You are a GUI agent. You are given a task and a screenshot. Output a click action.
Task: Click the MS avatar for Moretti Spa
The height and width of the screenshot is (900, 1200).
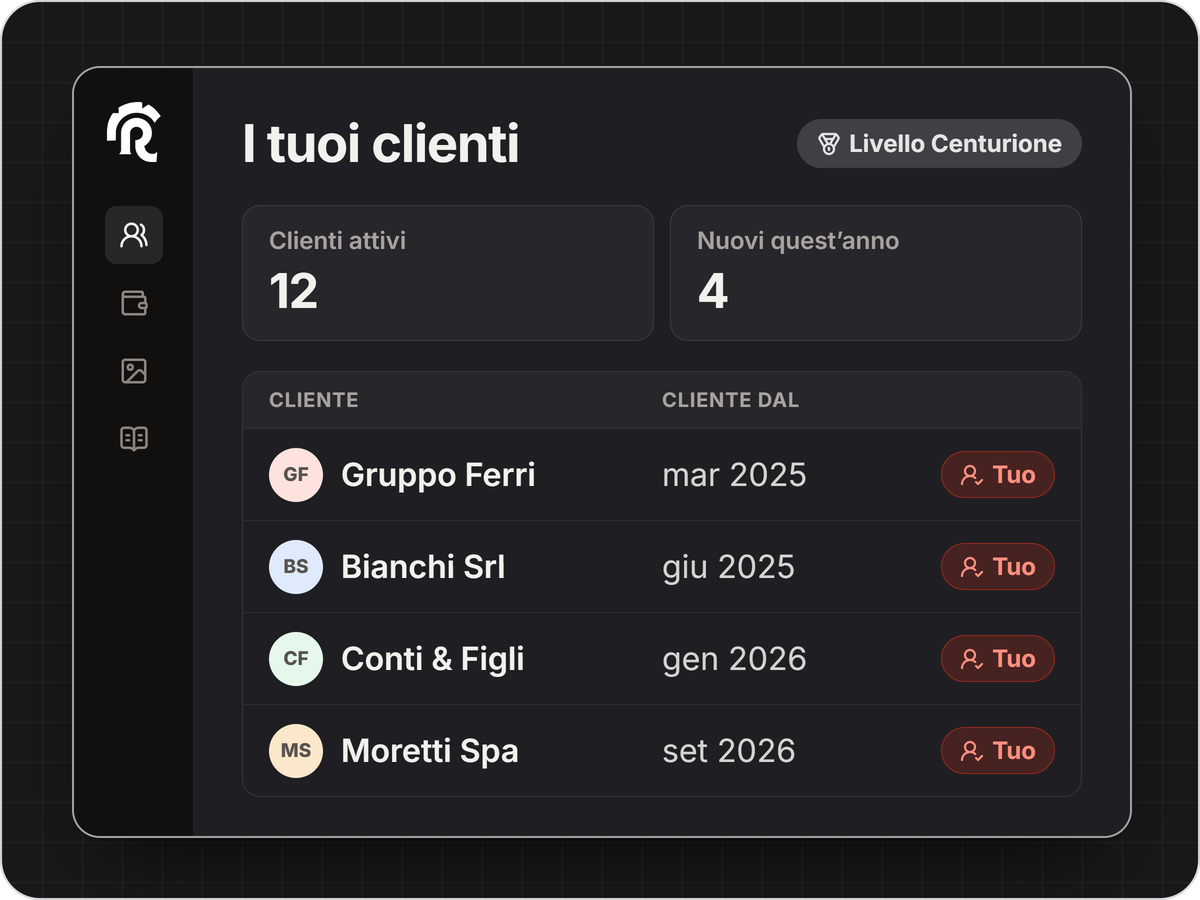click(296, 751)
